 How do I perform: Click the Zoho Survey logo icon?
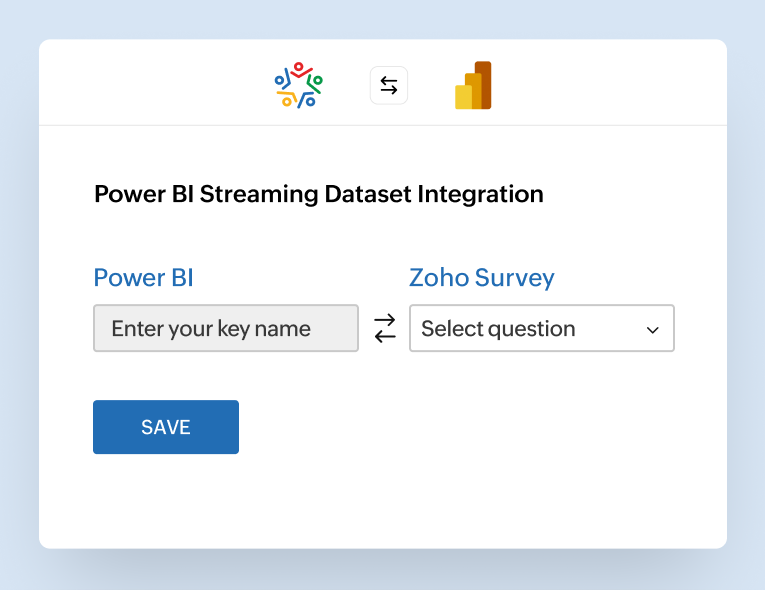click(299, 85)
